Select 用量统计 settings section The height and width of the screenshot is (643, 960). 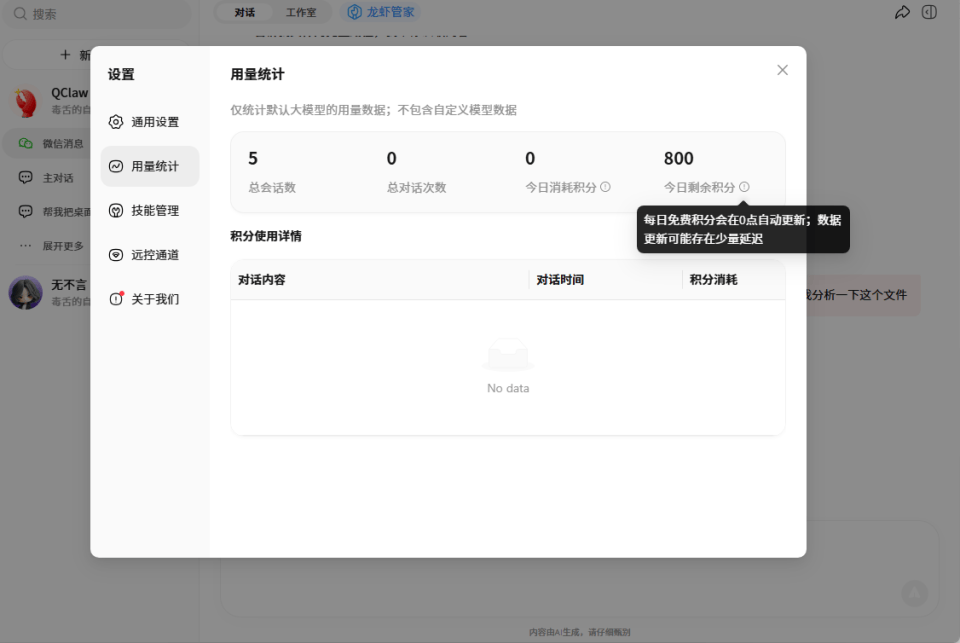pos(150,166)
